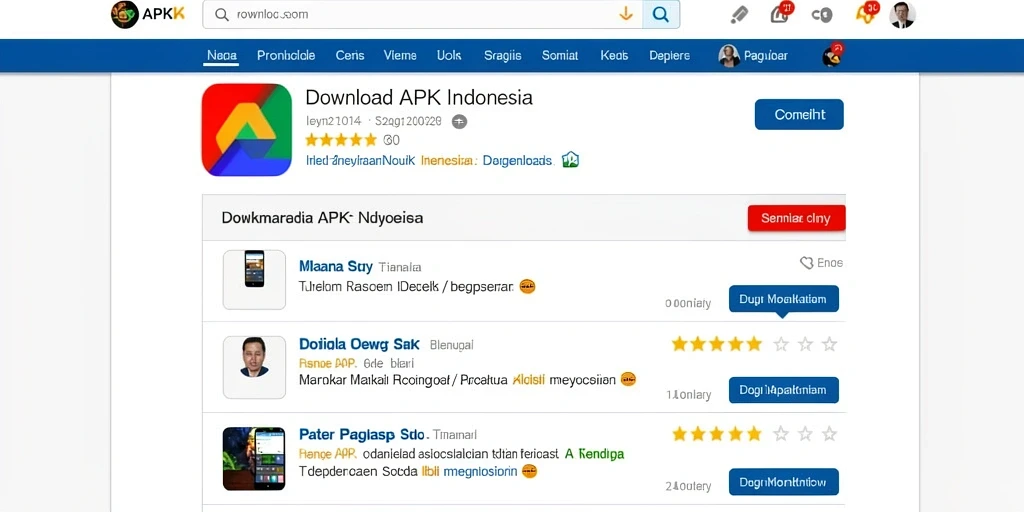Screen dimensions: 1024x512
Task: Open the Uols menu item
Action: (449, 56)
